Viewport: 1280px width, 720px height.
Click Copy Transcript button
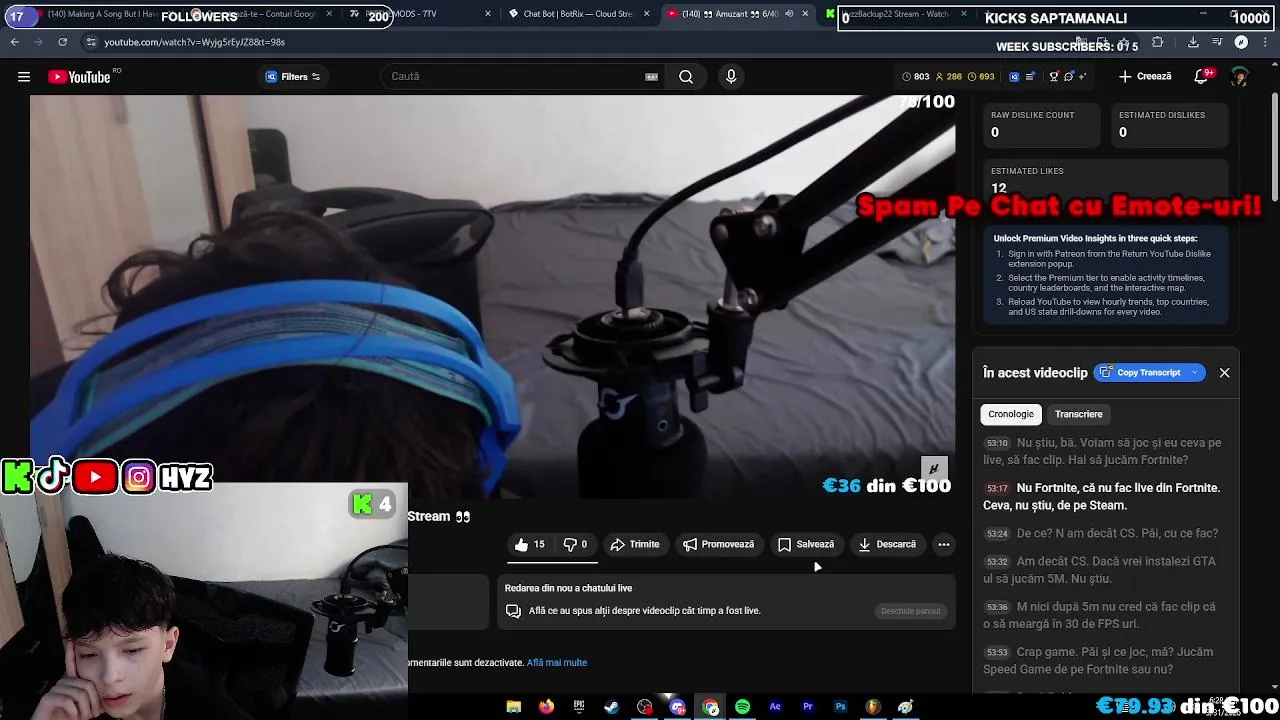pyautogui.click(x=1140, y=373)
